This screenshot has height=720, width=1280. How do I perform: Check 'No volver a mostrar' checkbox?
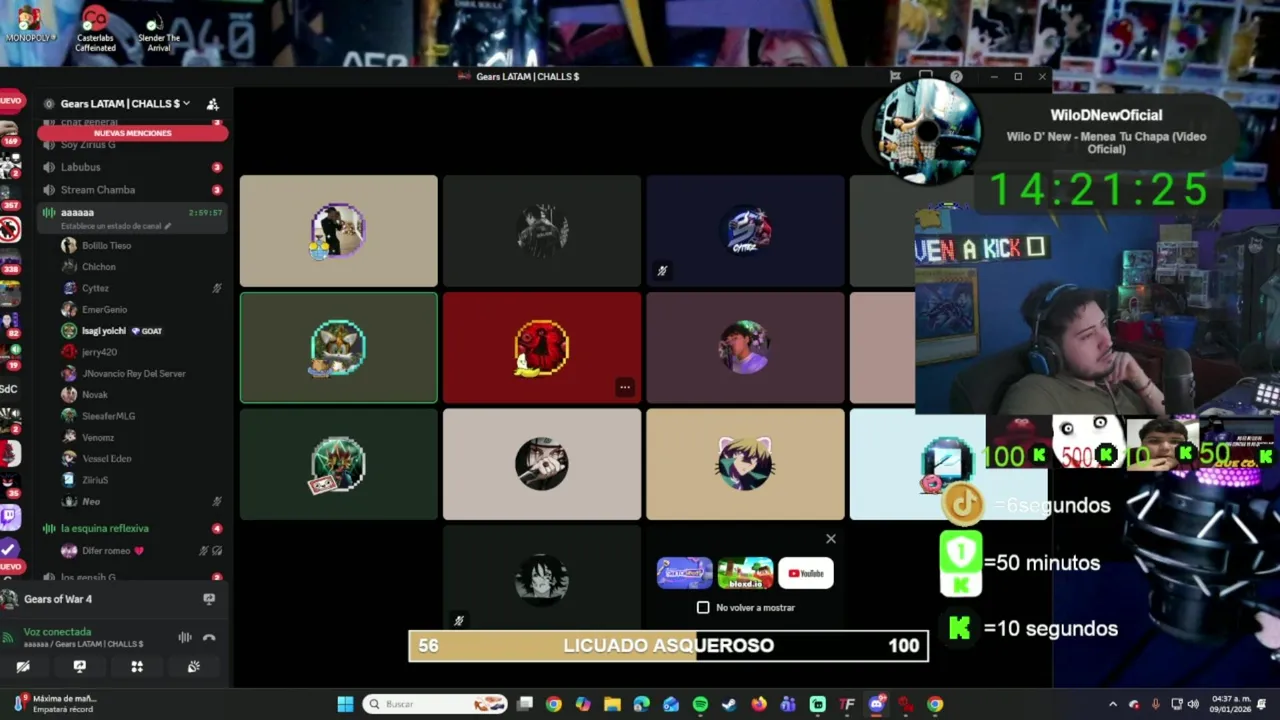[703, 607]
